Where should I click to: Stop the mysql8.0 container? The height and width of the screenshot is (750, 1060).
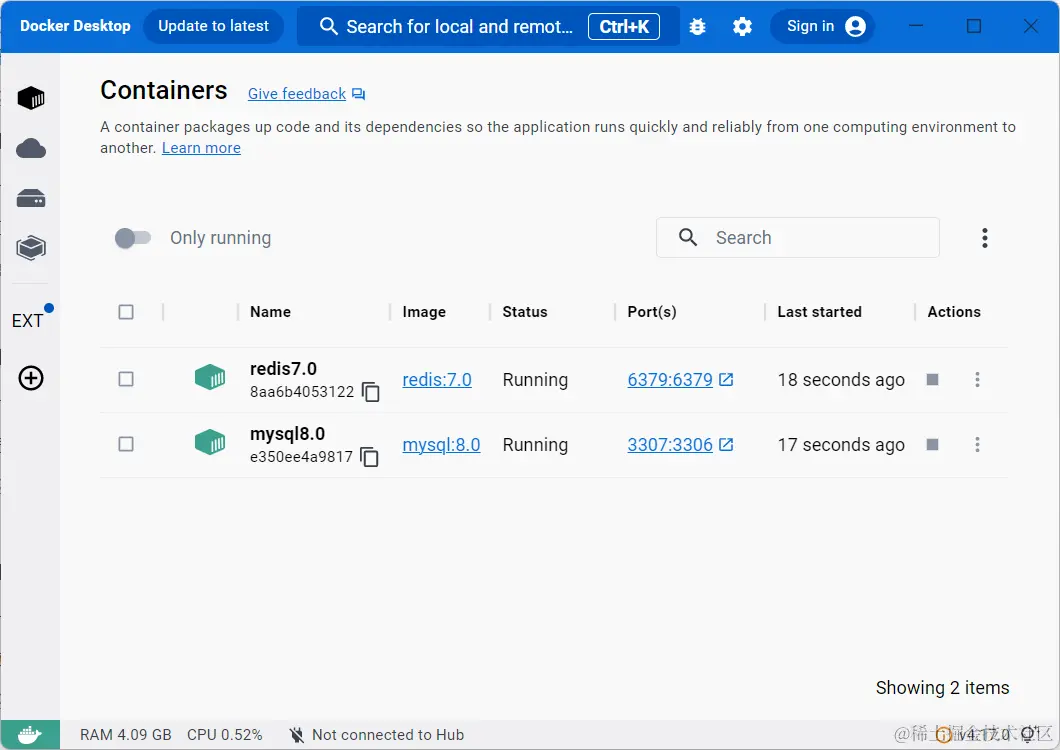point(932,444)
